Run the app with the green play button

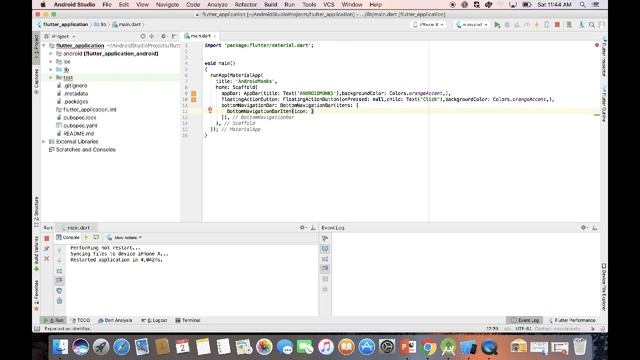click(497, 25)
